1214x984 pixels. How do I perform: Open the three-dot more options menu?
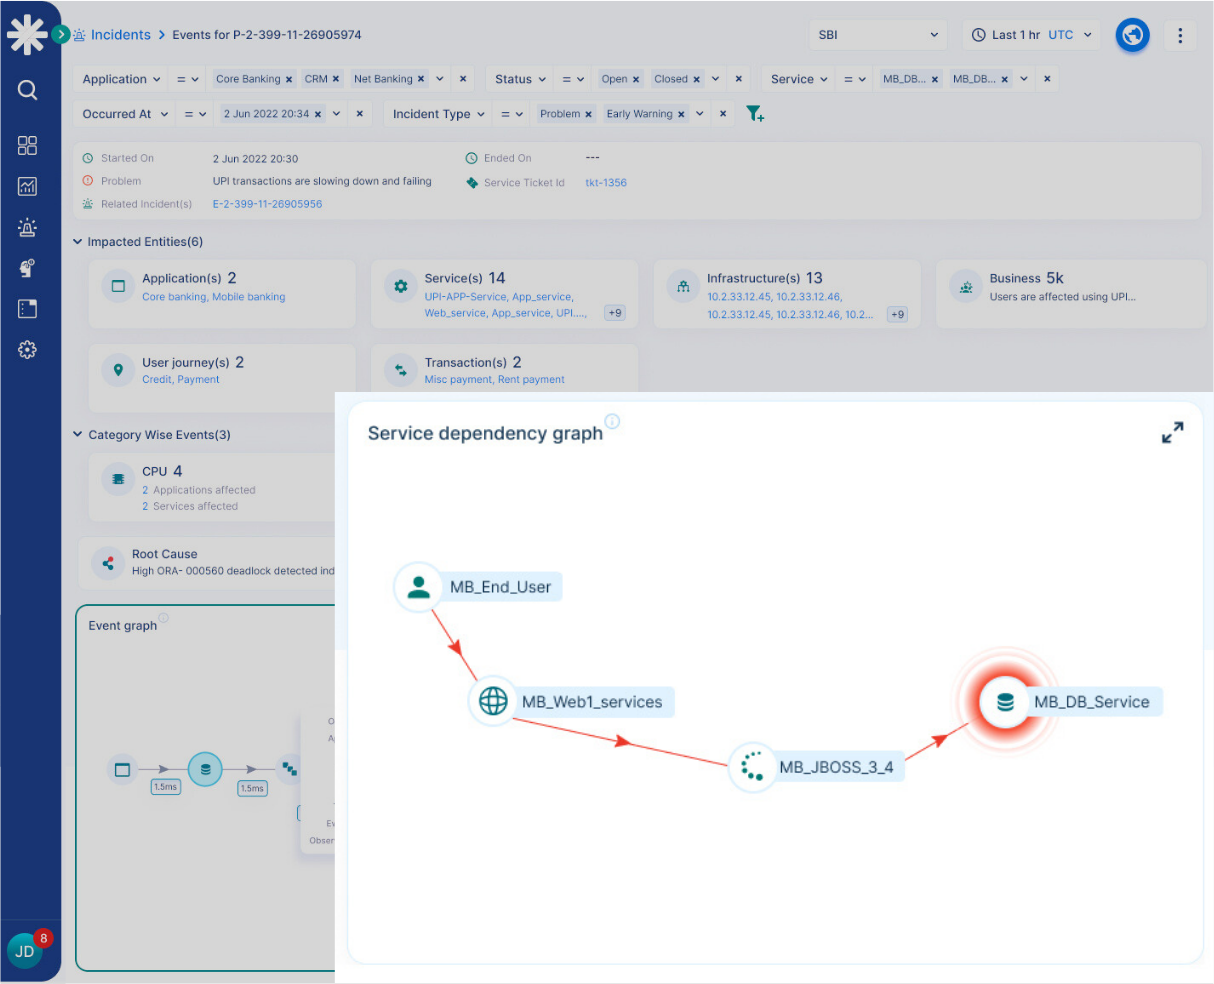pyautogui.click(x=1180, y=35)
